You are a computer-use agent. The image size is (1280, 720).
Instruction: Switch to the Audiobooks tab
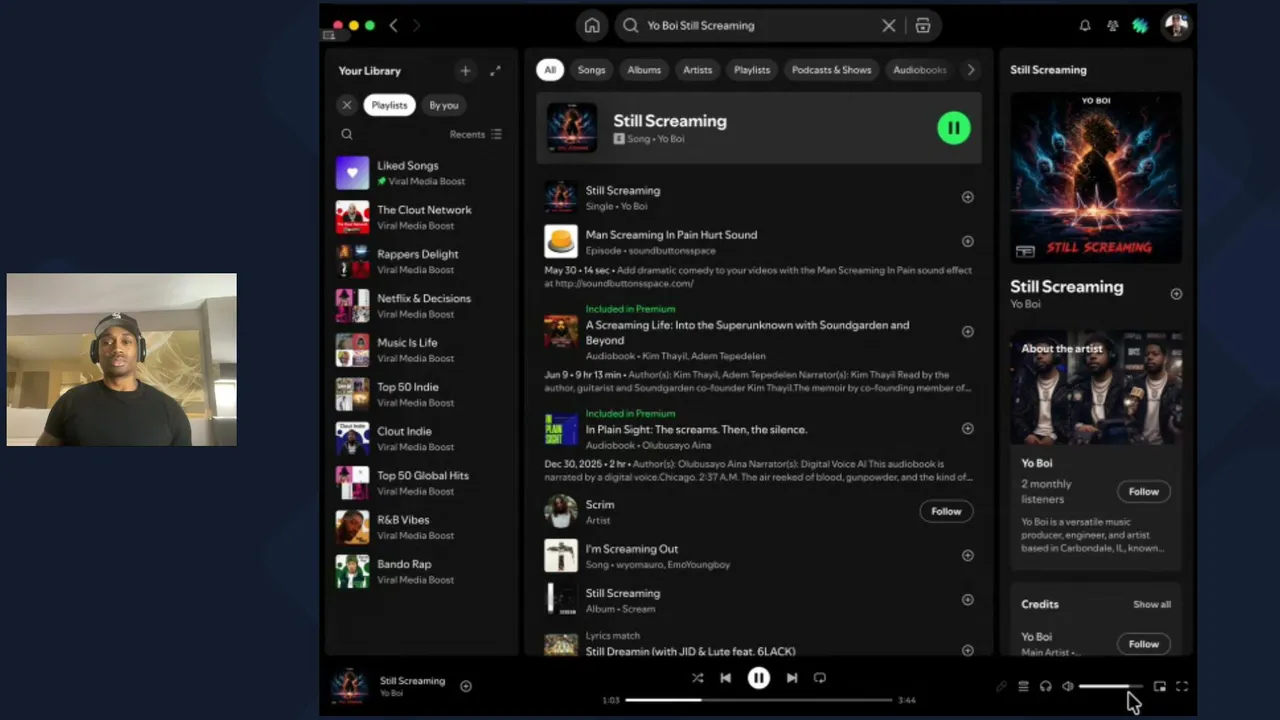(919, 70)
